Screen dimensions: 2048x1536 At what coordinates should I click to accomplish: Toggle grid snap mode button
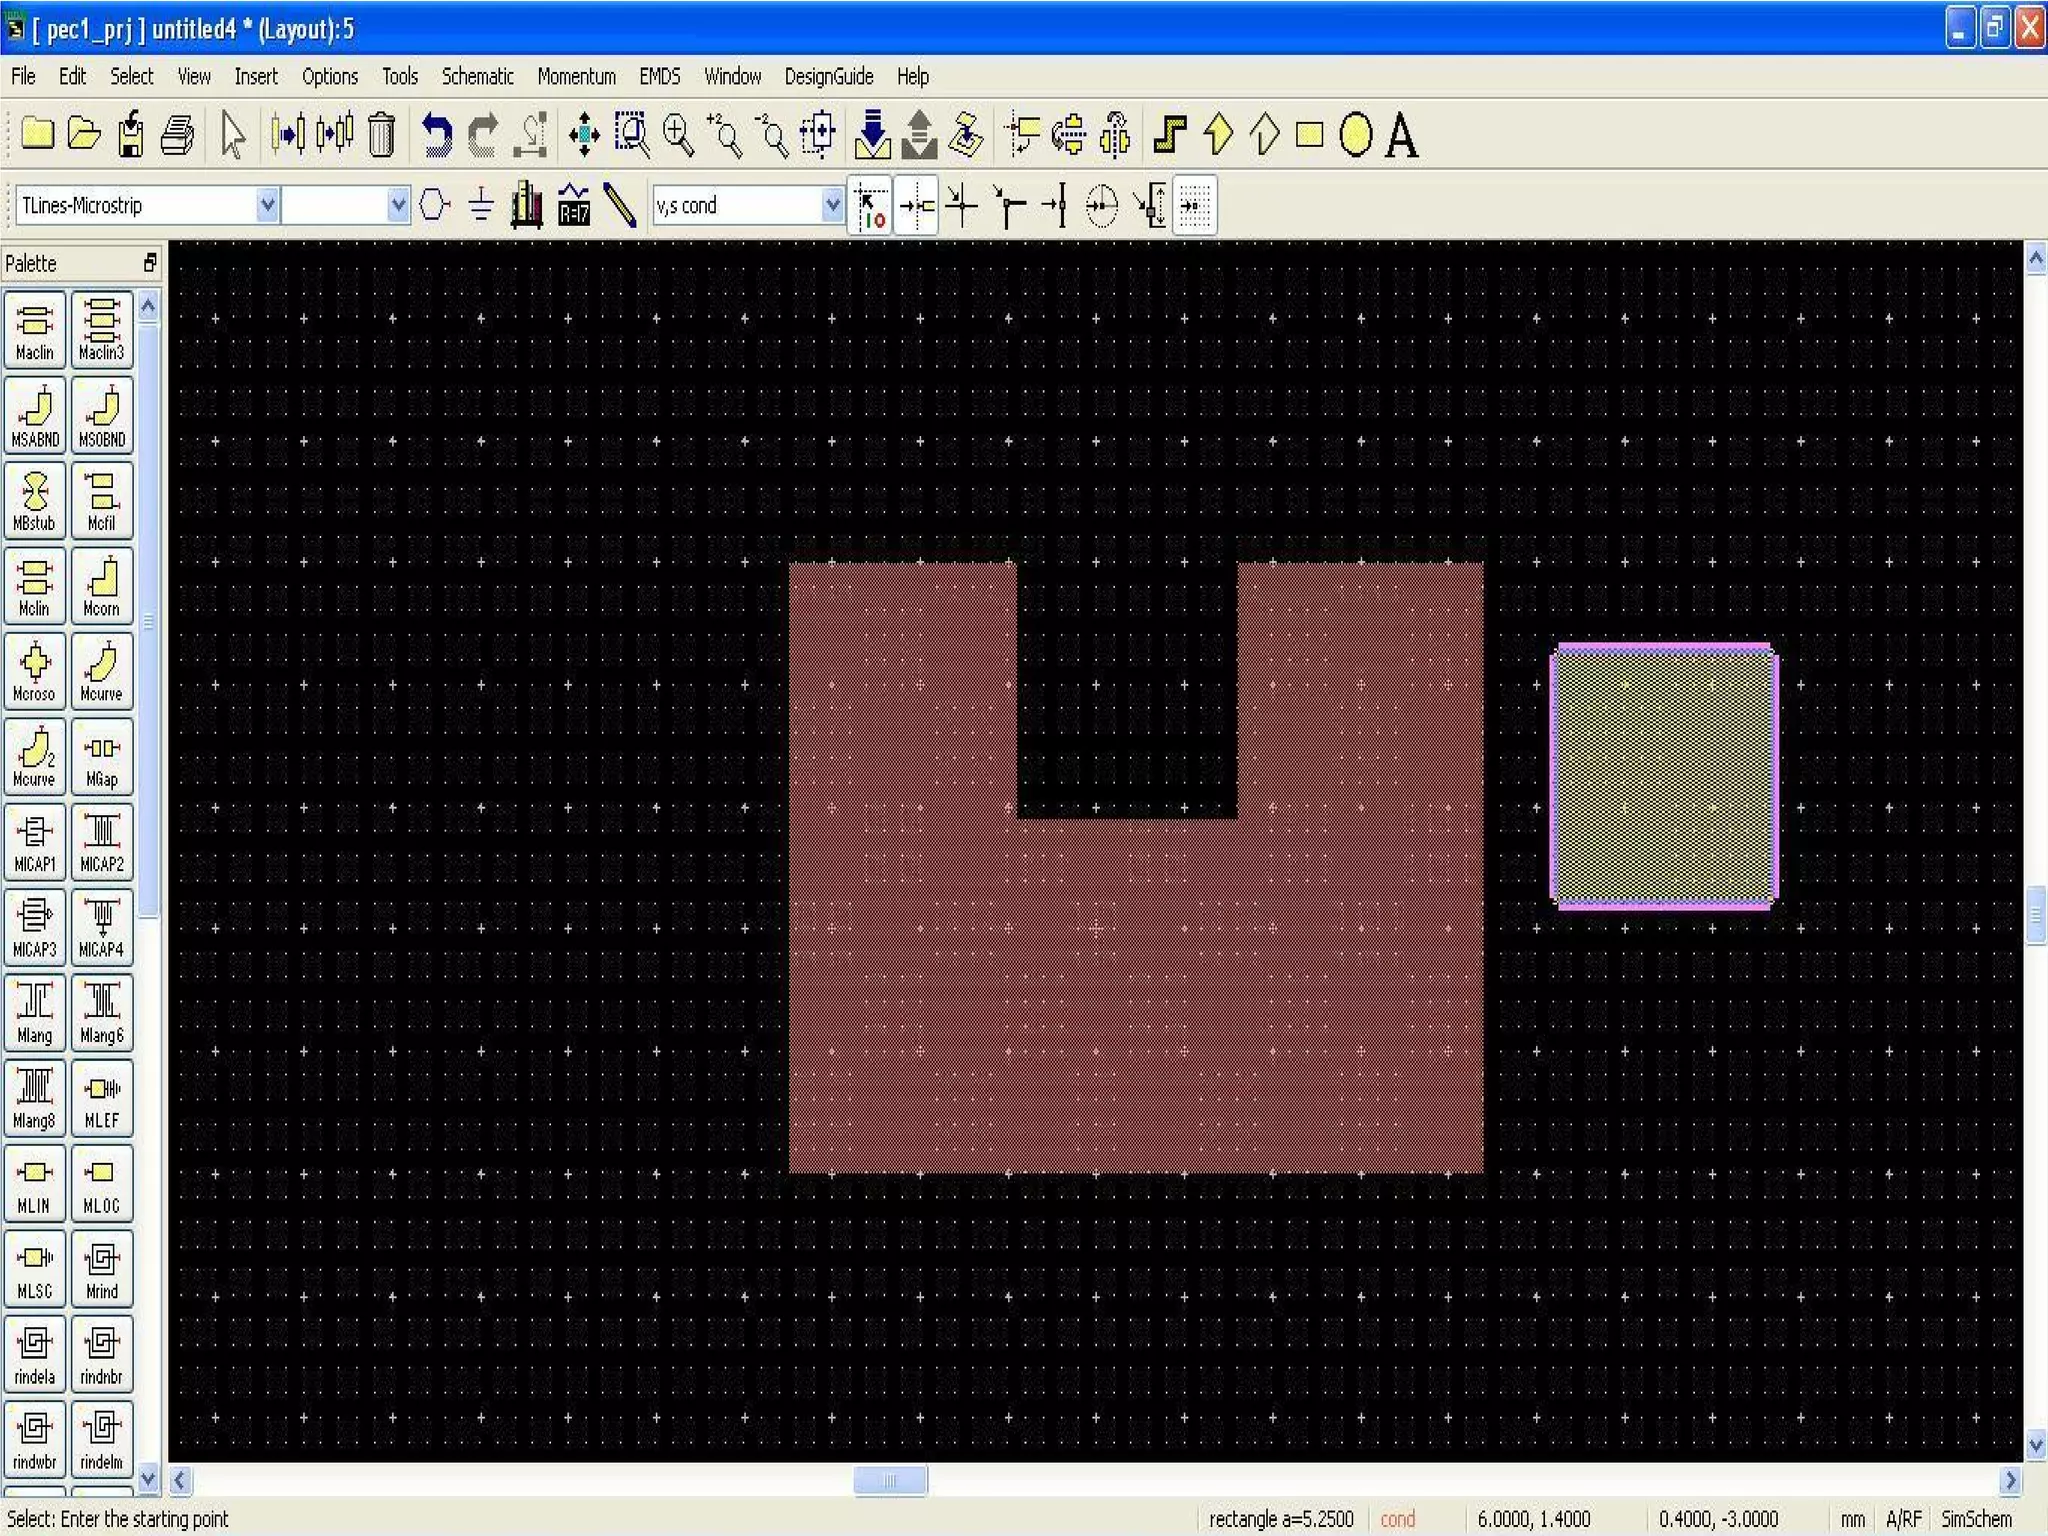tap(1195, 205)
